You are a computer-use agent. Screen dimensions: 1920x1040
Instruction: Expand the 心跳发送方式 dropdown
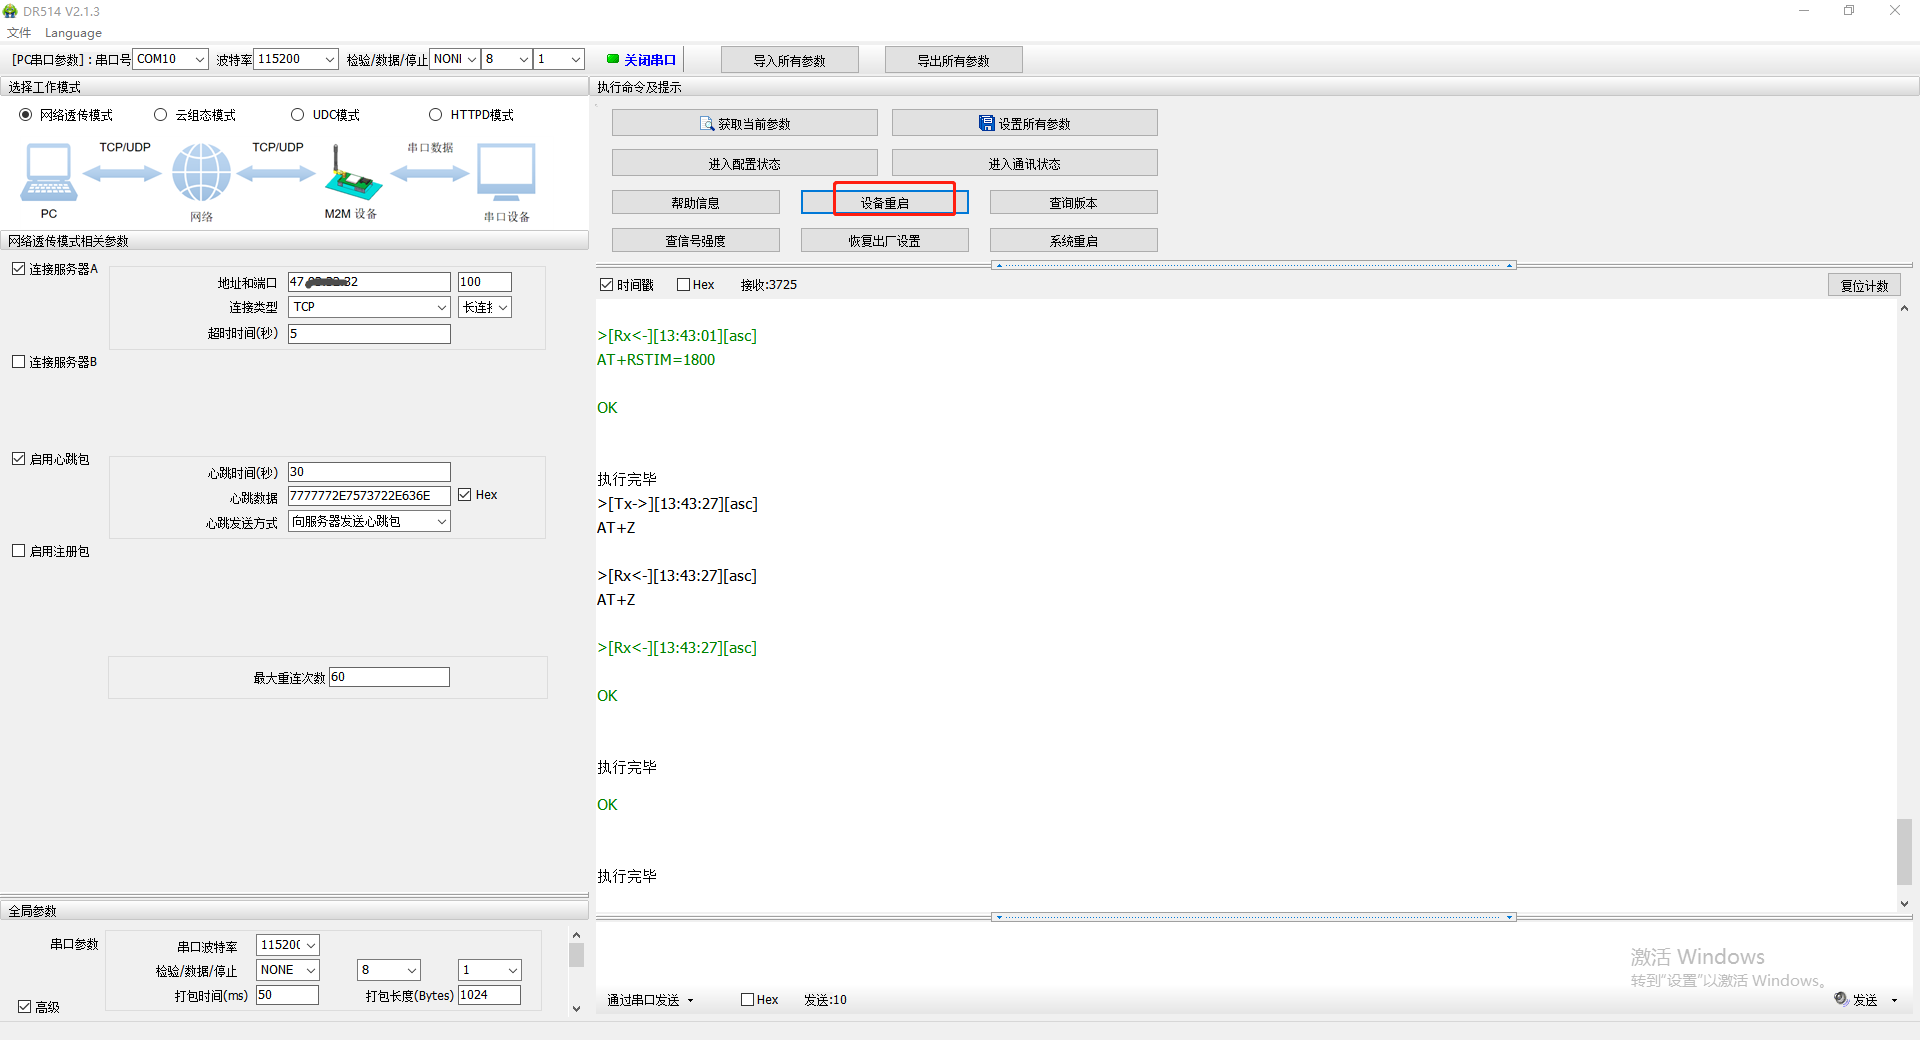(x=441, y=521)
